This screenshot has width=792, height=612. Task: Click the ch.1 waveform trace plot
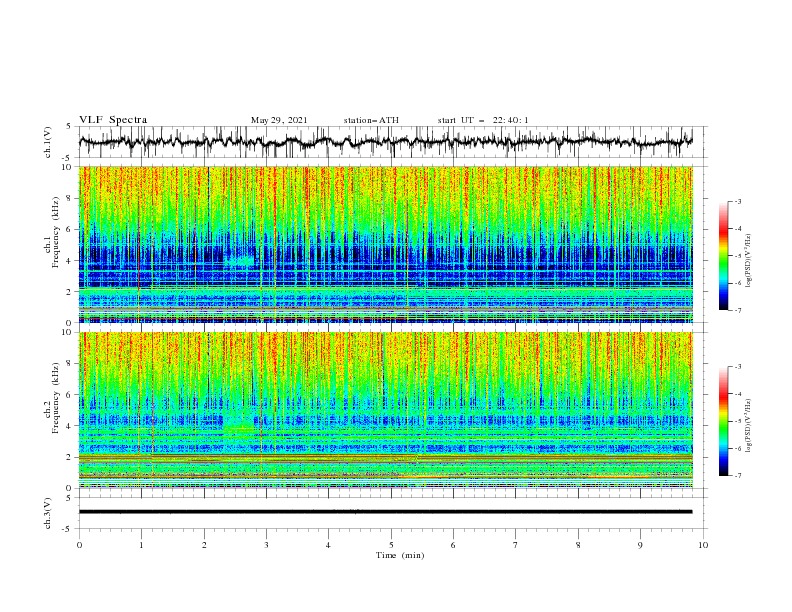click(385, 142)
